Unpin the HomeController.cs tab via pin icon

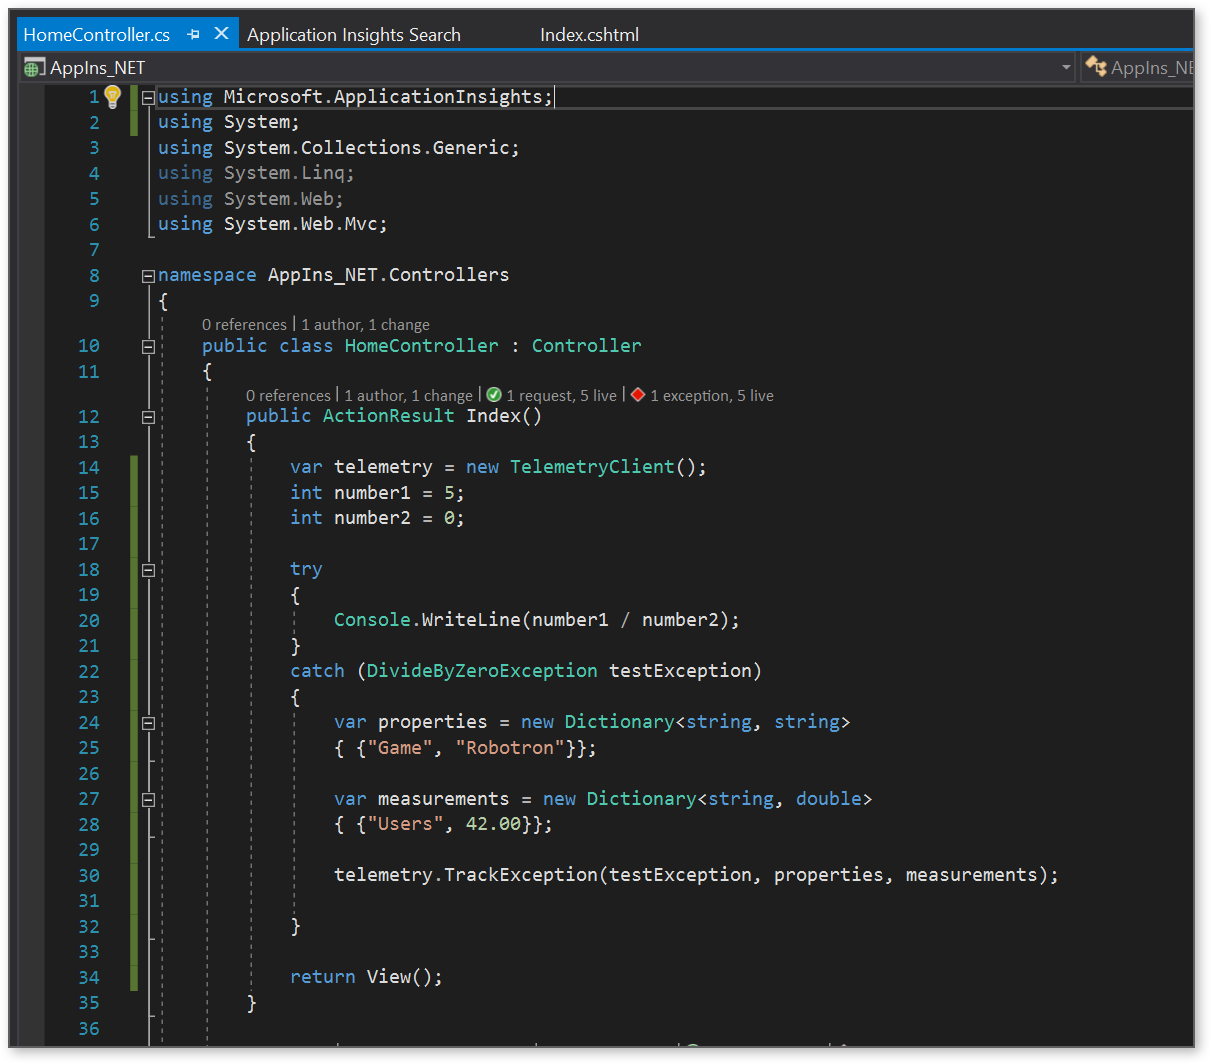pyautogui.click(x=193, y=33)
